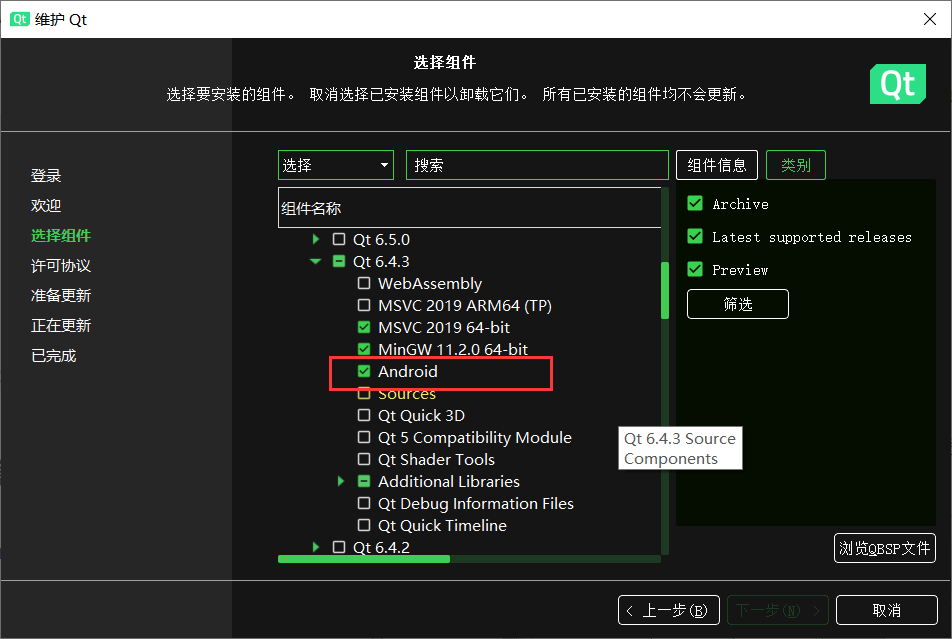Click 许可协议 in the sidebar
The image size is (952, 639).
[61, 265]
